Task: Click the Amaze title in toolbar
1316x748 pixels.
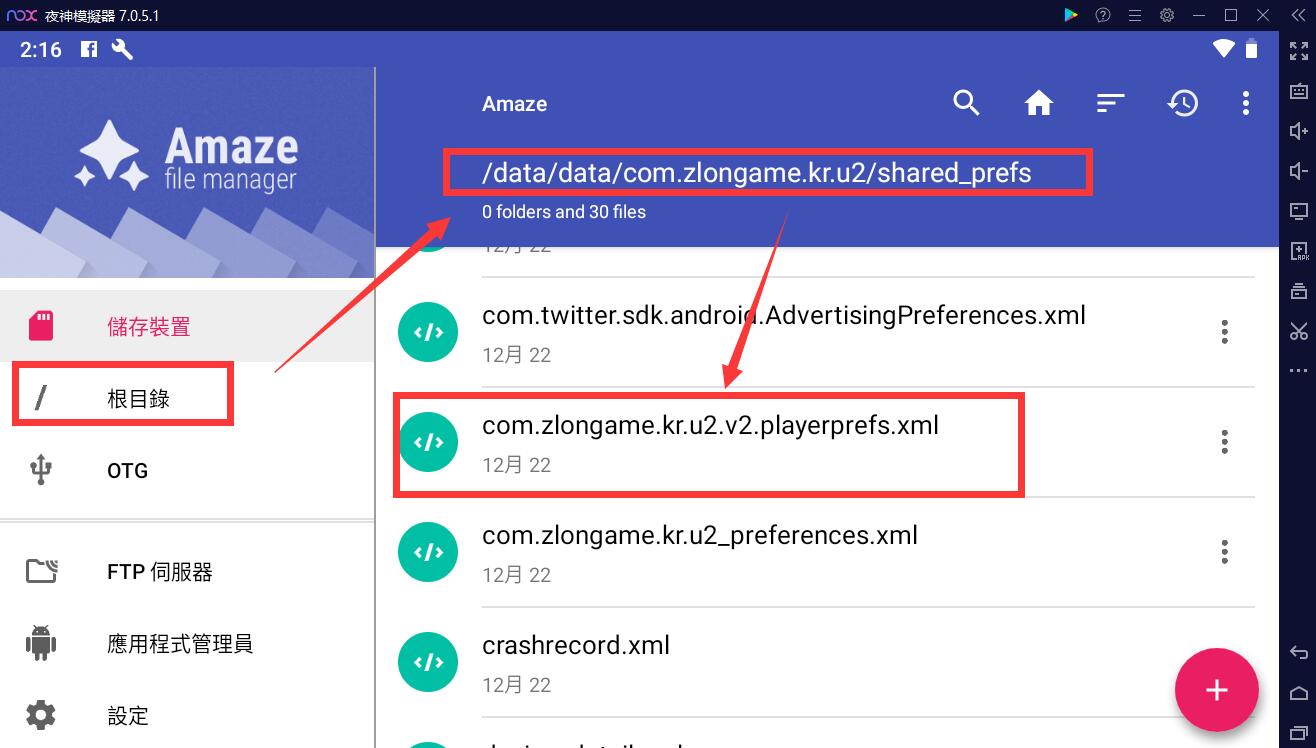Action: (514, 104)
